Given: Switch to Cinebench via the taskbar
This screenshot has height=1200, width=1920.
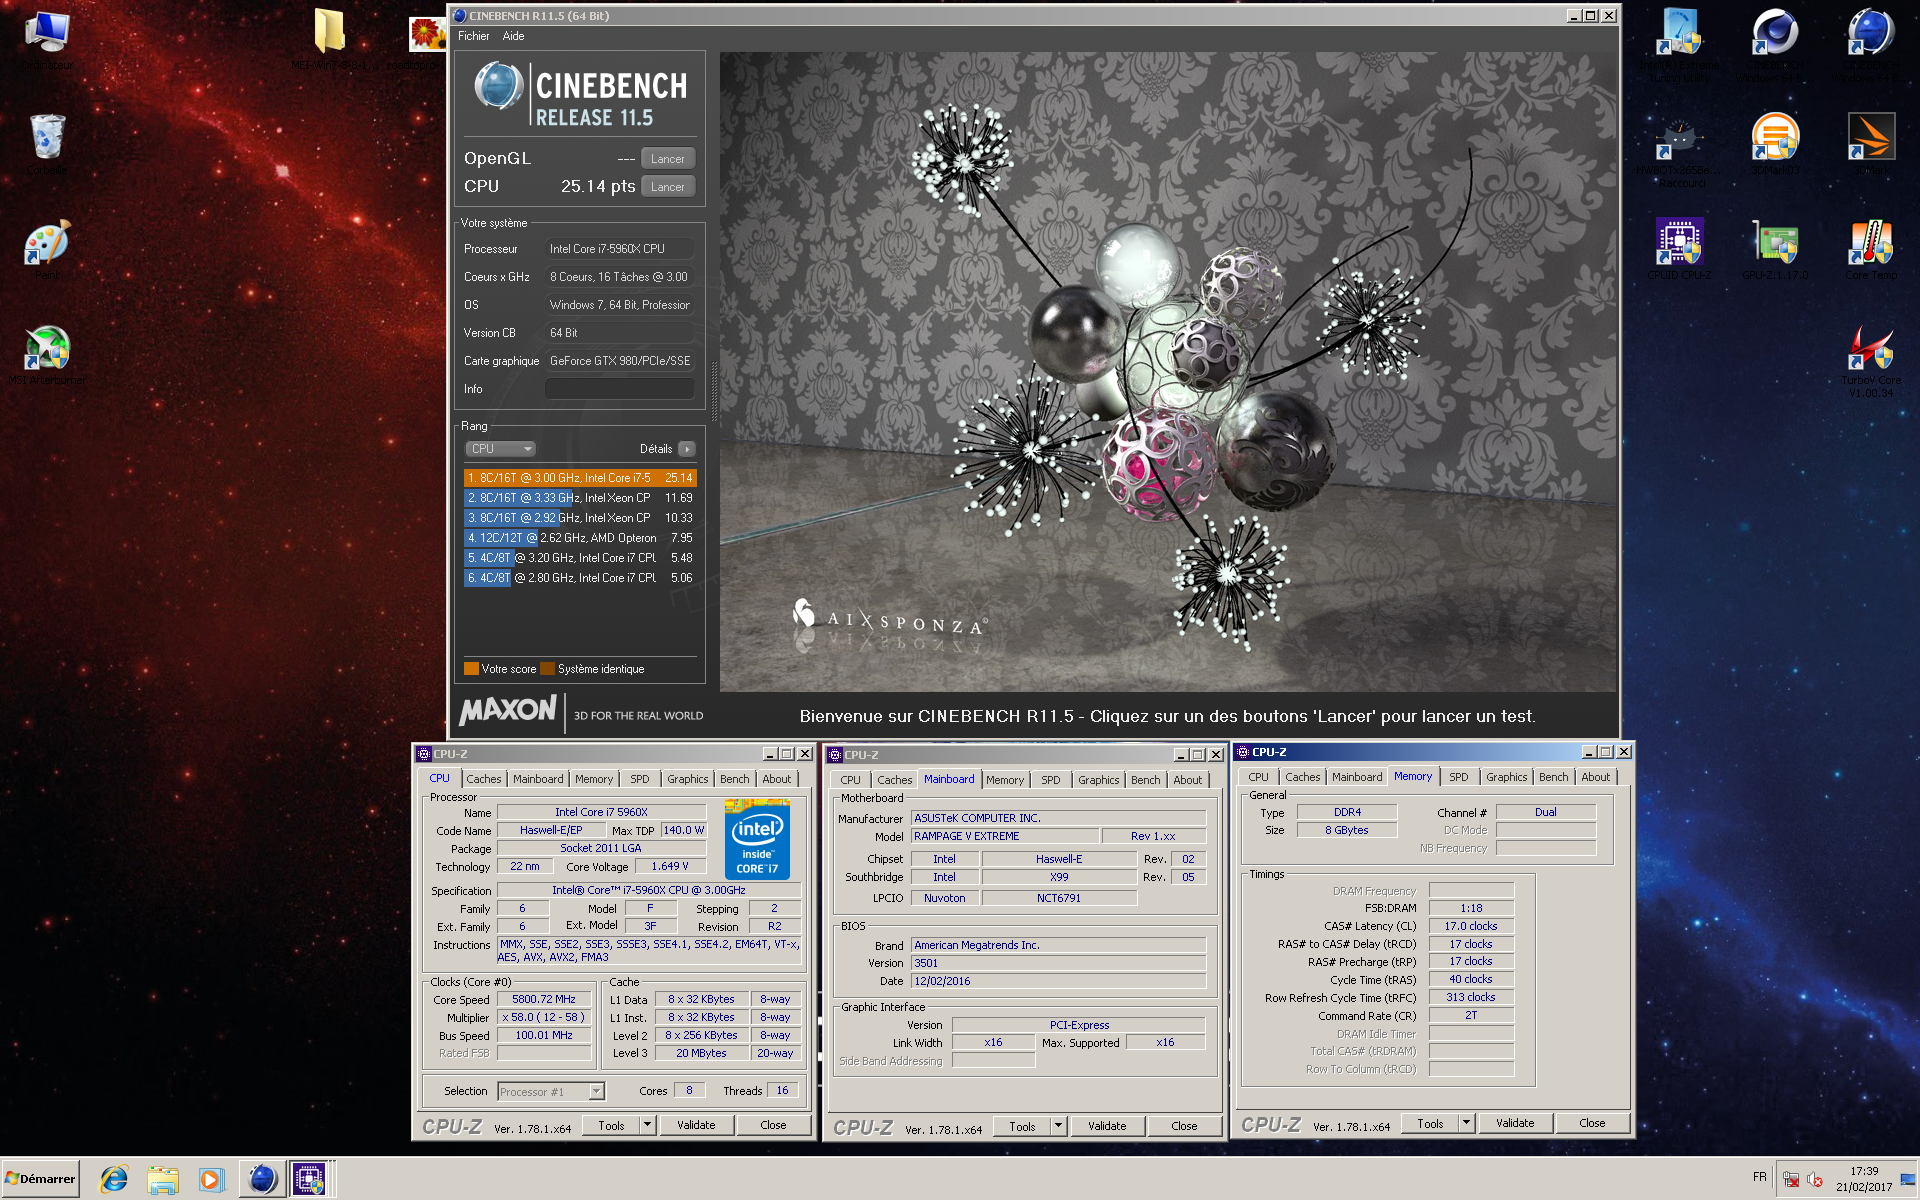Looking at the screenshot, I should pyautogui.click(x=262, y=1179).
